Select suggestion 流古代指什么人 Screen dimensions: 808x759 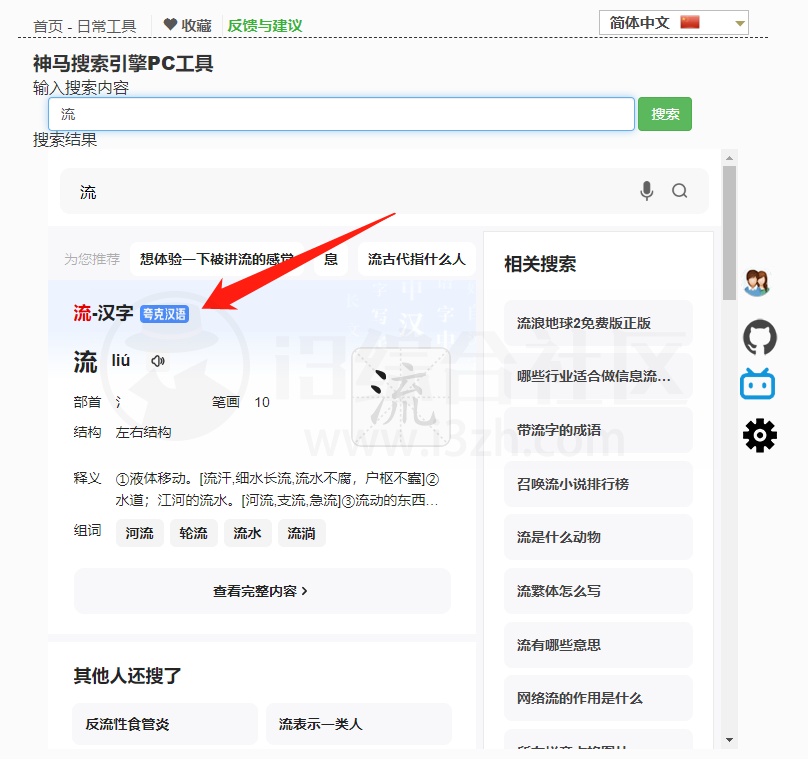click(x=416, y=259)
